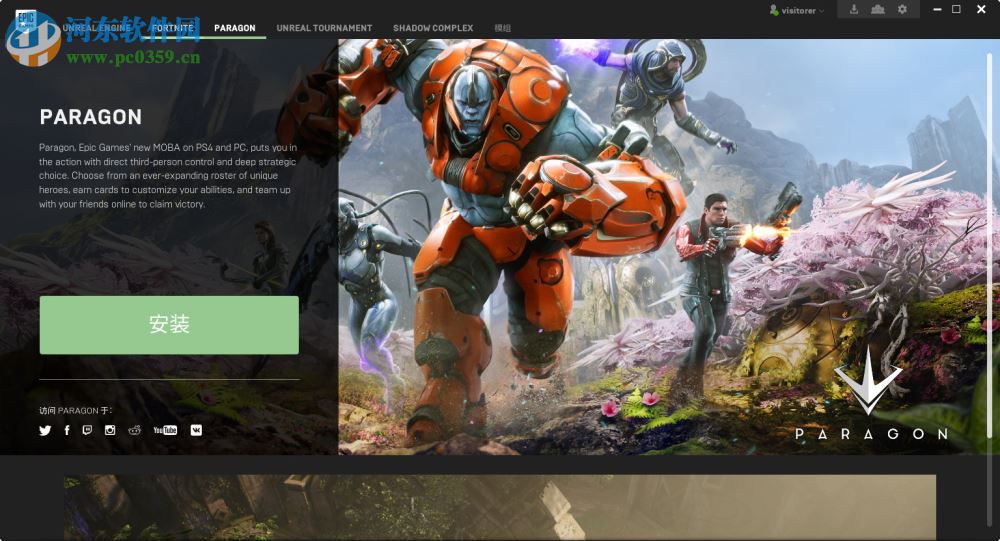The width and height of the screenshot is (1000, 541).
Task: Click the green 安装 install button
Action: click(x=169, y=325)
